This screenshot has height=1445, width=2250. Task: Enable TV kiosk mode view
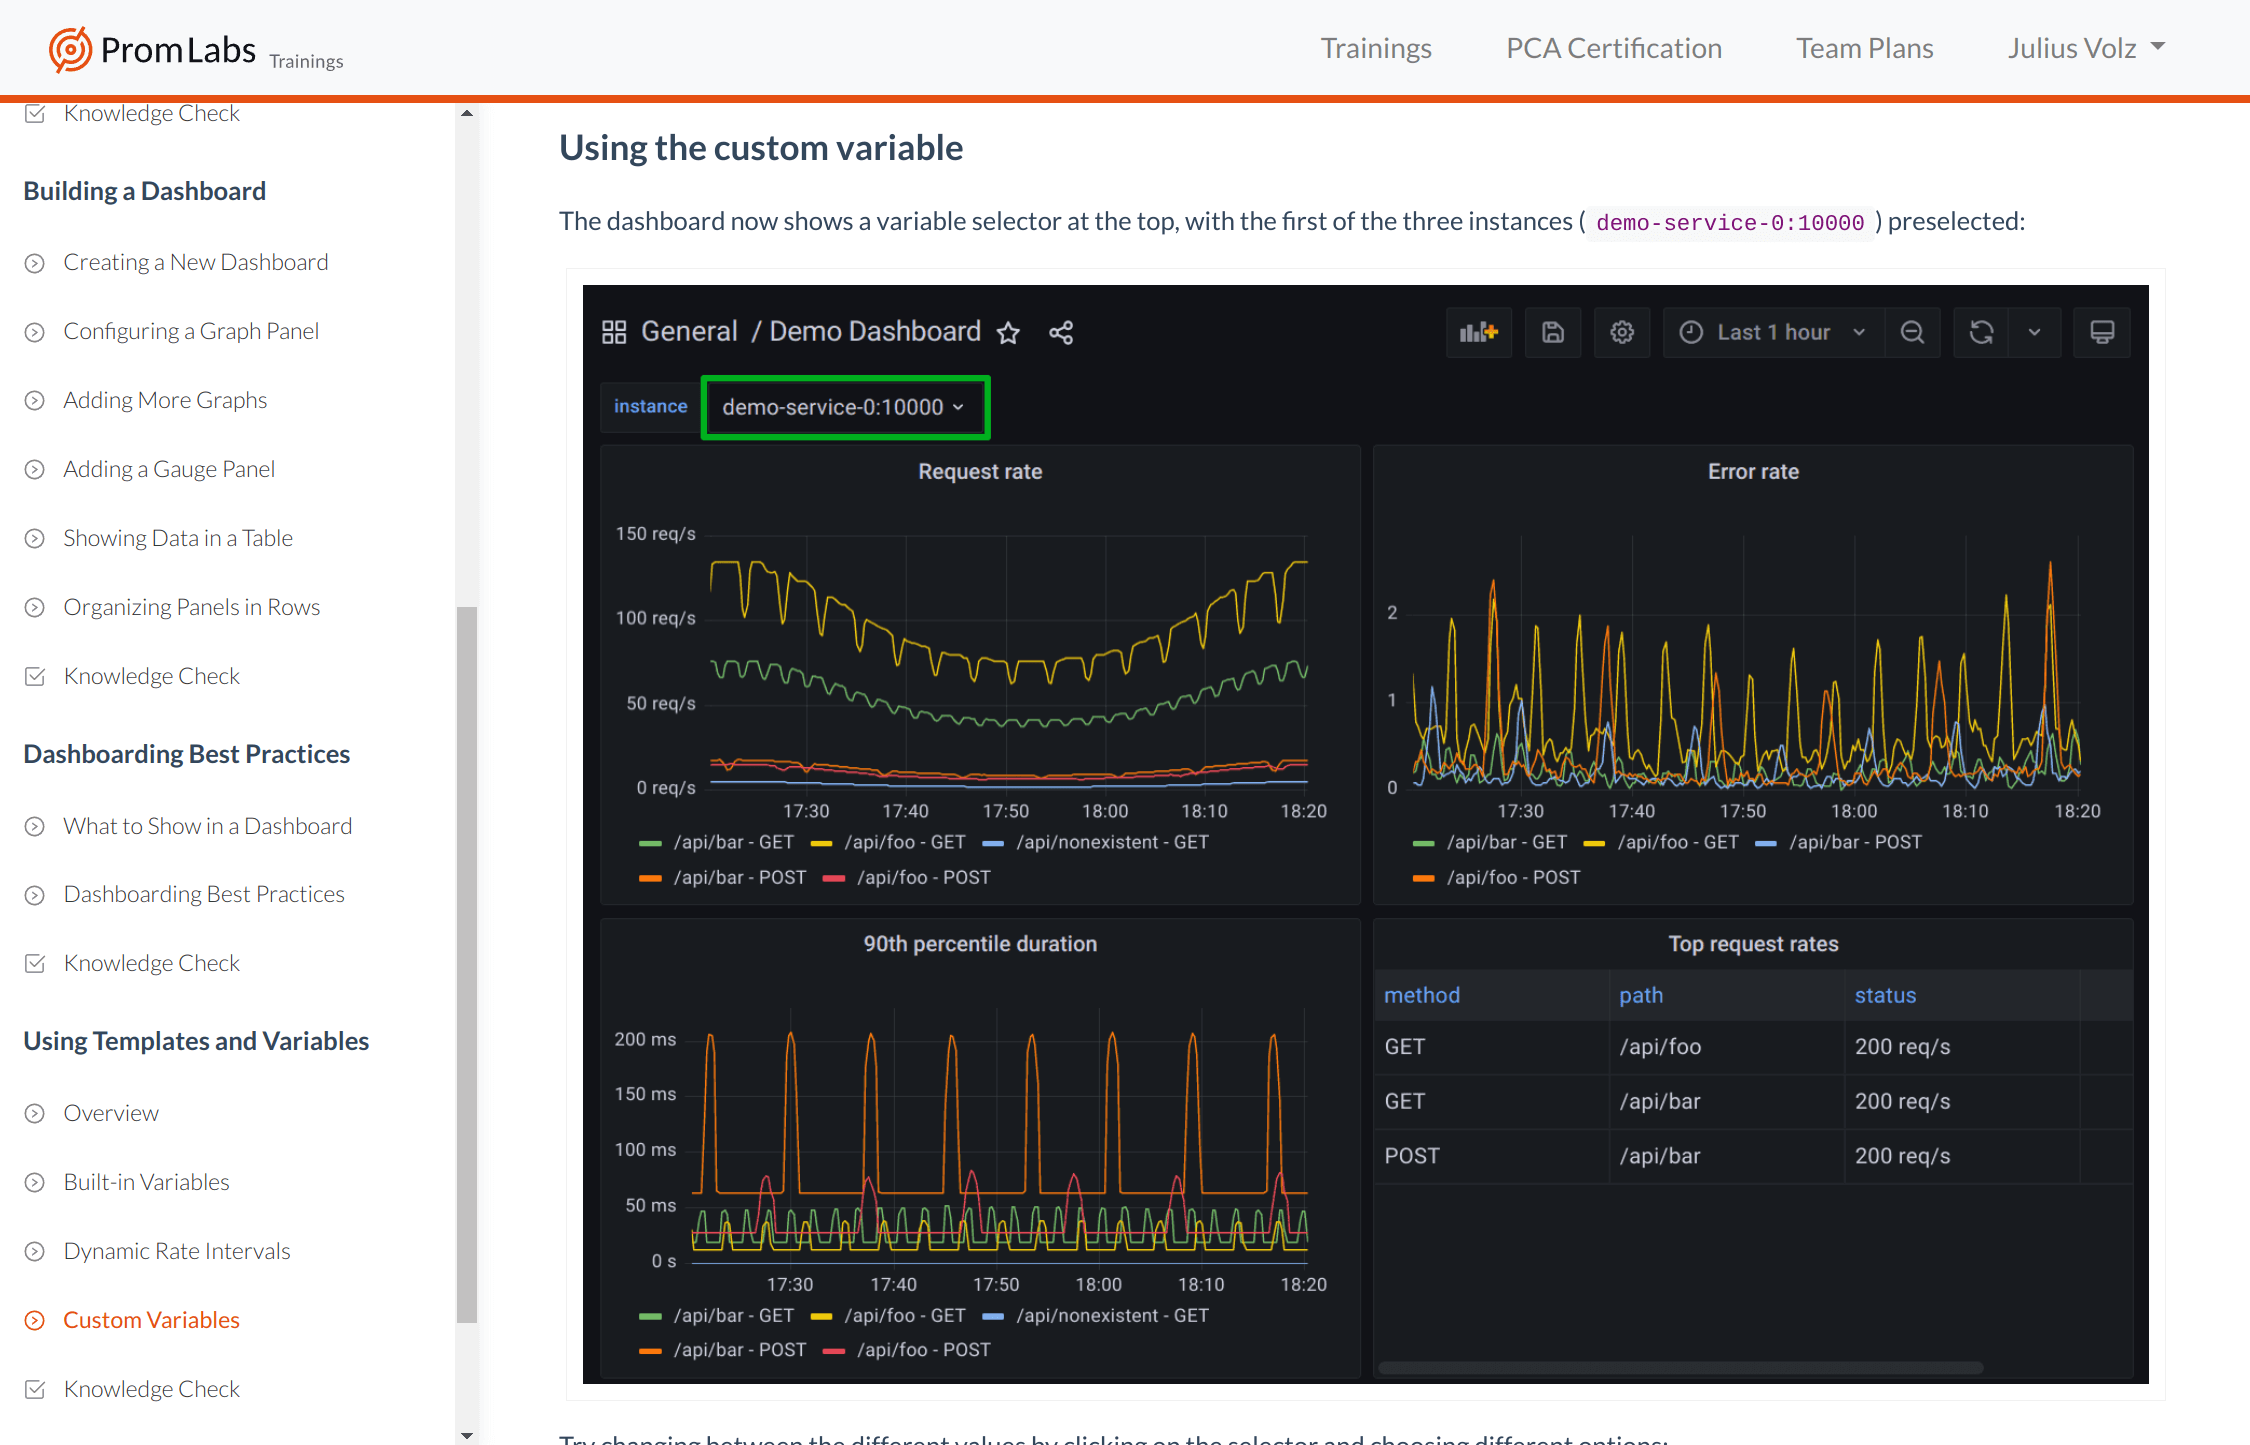(2102, 332)
